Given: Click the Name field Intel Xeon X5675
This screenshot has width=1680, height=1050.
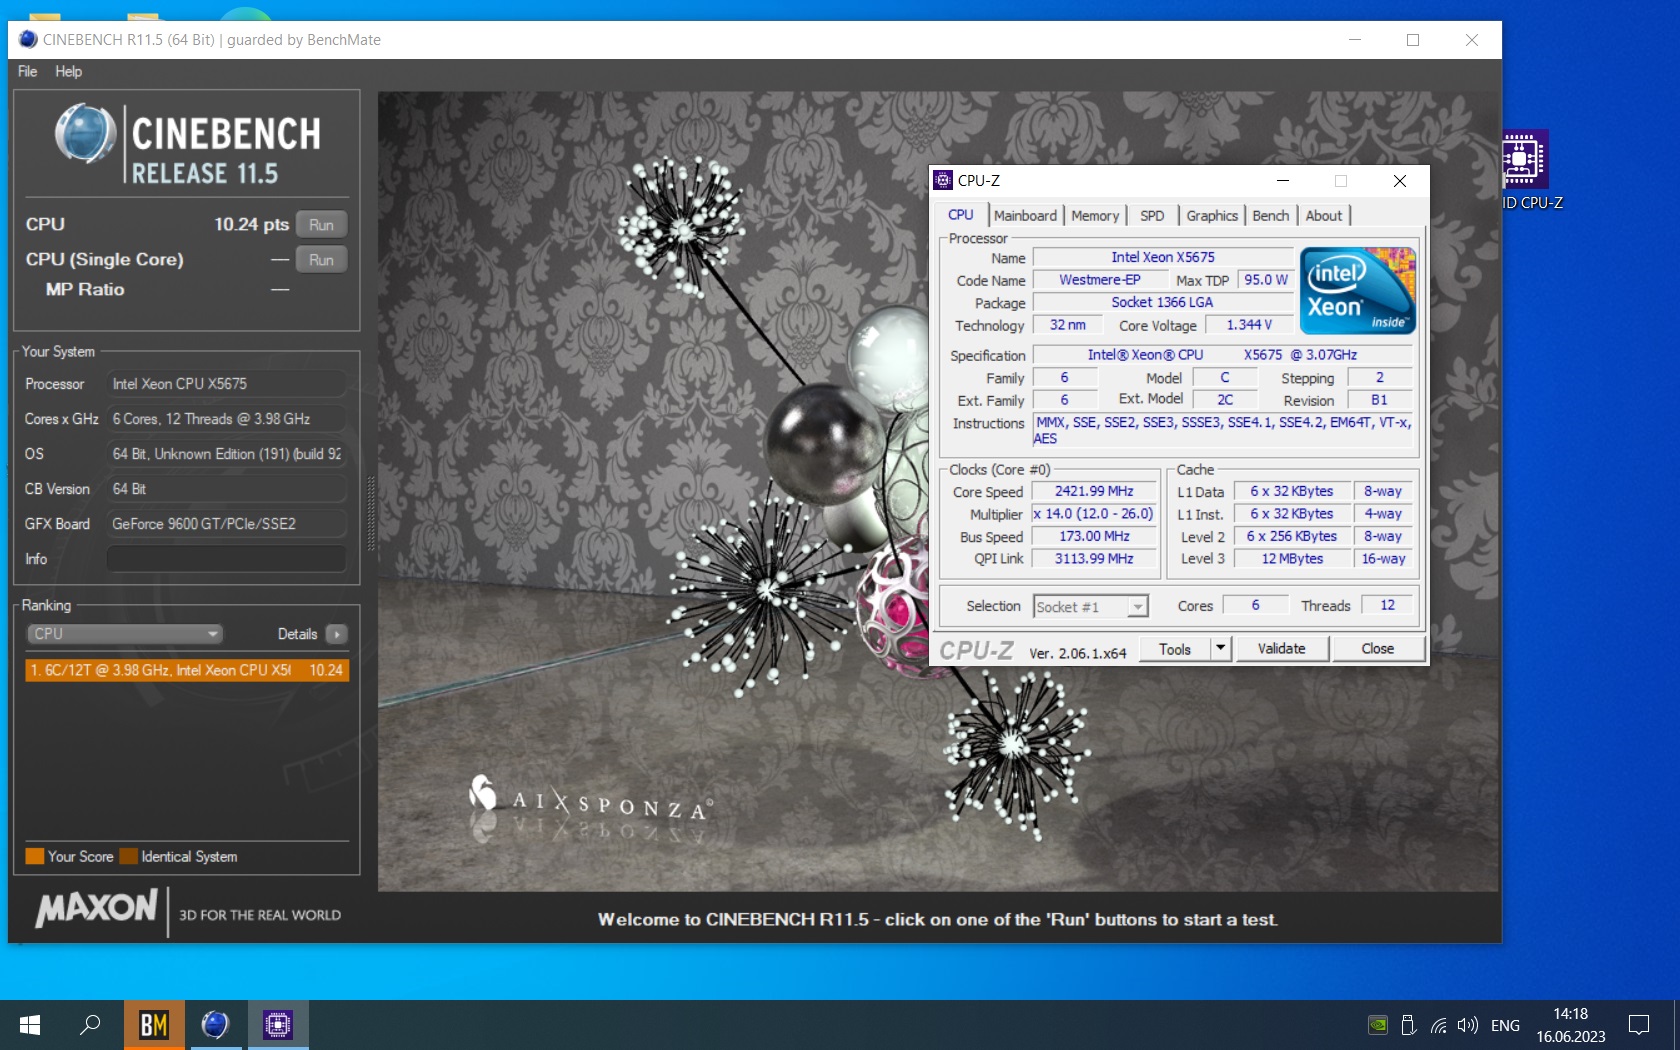Looking at the screenshot, I should pos(1163,258).
